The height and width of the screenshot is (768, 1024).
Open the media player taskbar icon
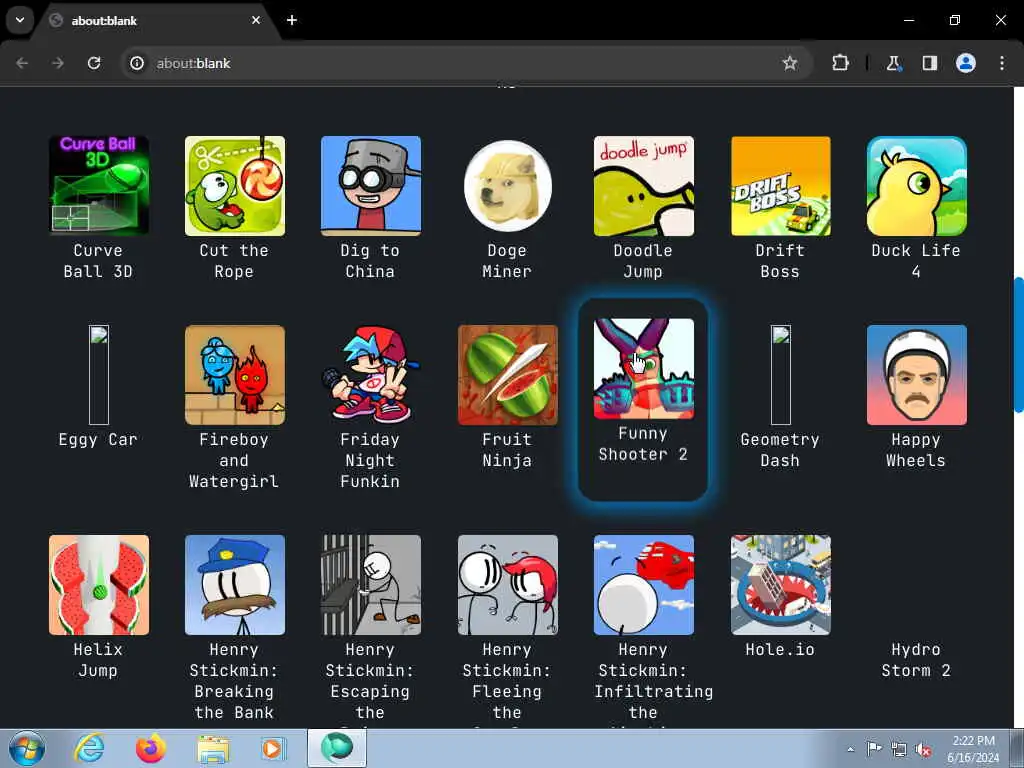click(274, 748)
